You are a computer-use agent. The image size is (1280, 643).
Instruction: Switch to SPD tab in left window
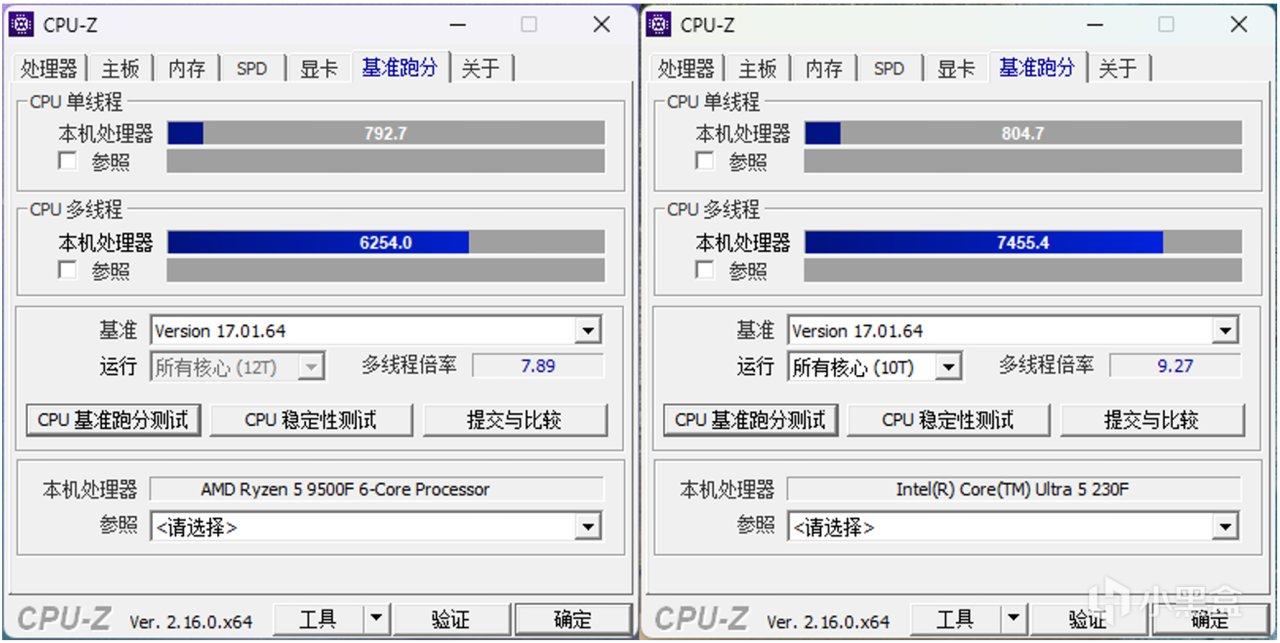pyautogui.click(x=252, y=69)
